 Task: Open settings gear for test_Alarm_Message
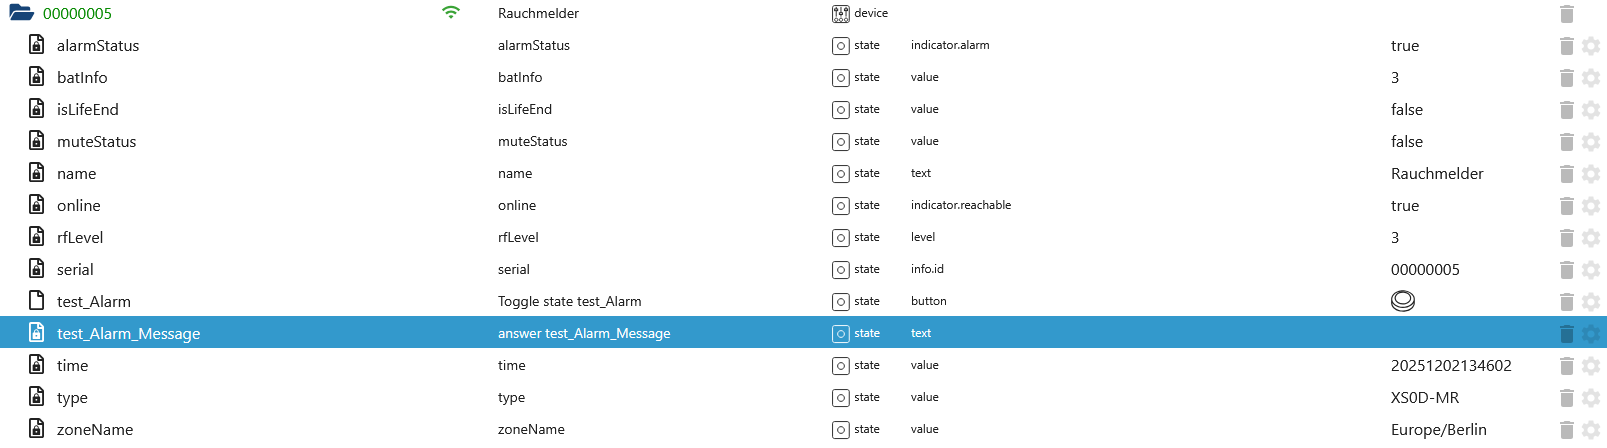coord(1591,334)
